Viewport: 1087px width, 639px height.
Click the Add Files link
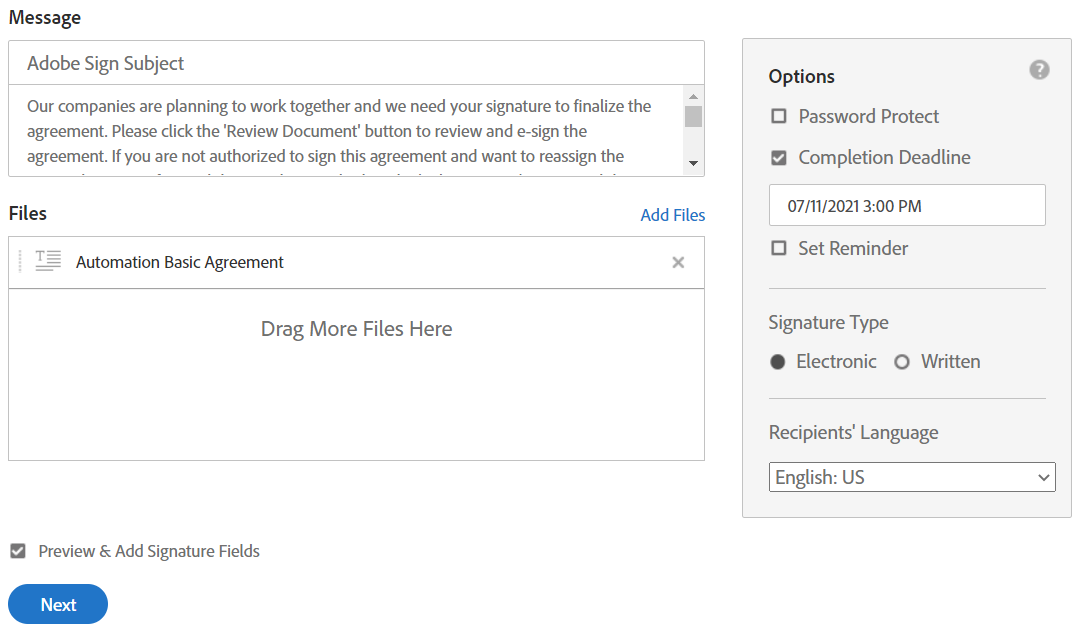672,215
